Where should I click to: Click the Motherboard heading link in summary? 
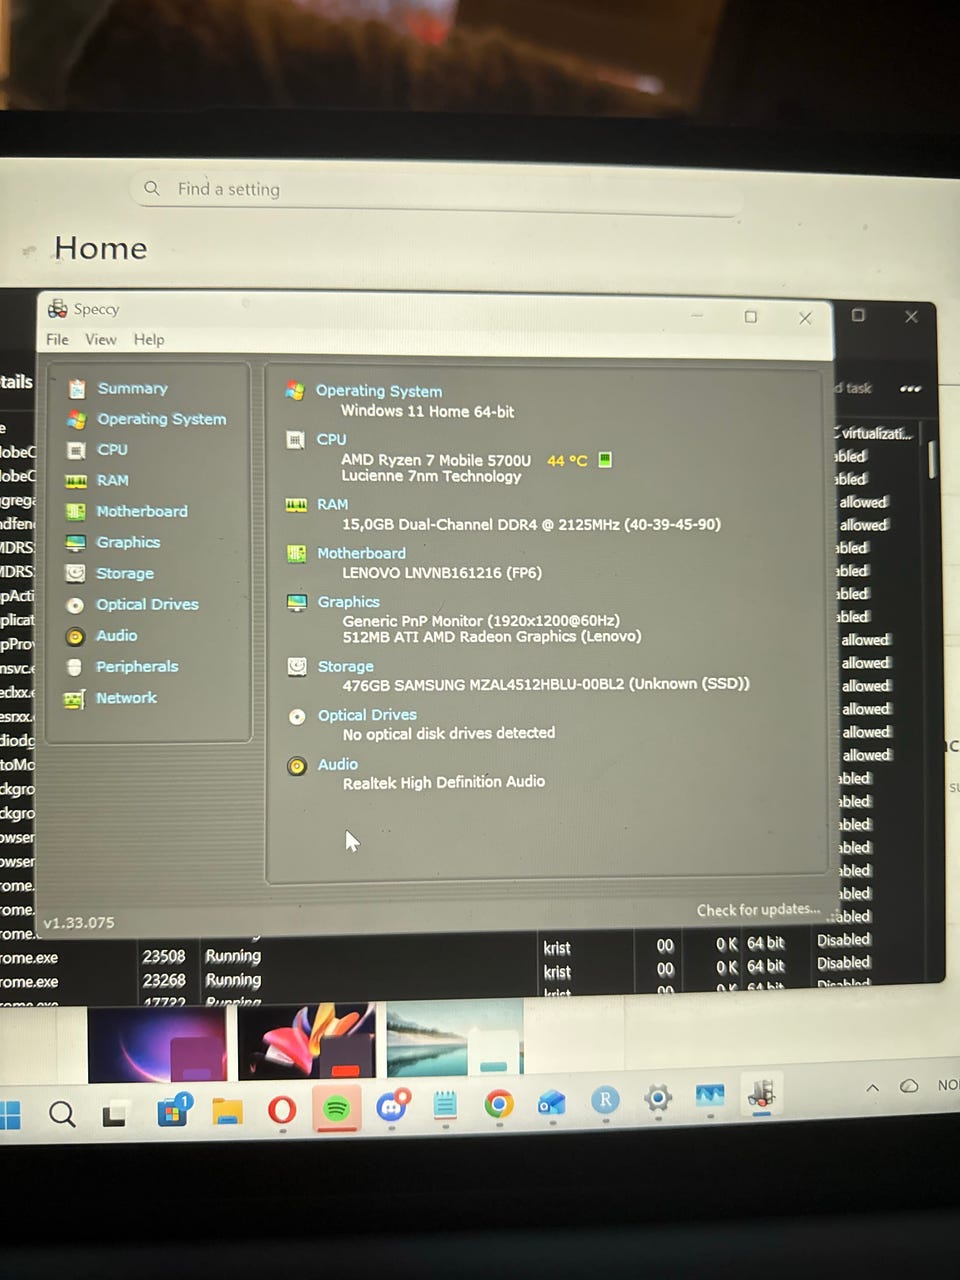(361, 553)
